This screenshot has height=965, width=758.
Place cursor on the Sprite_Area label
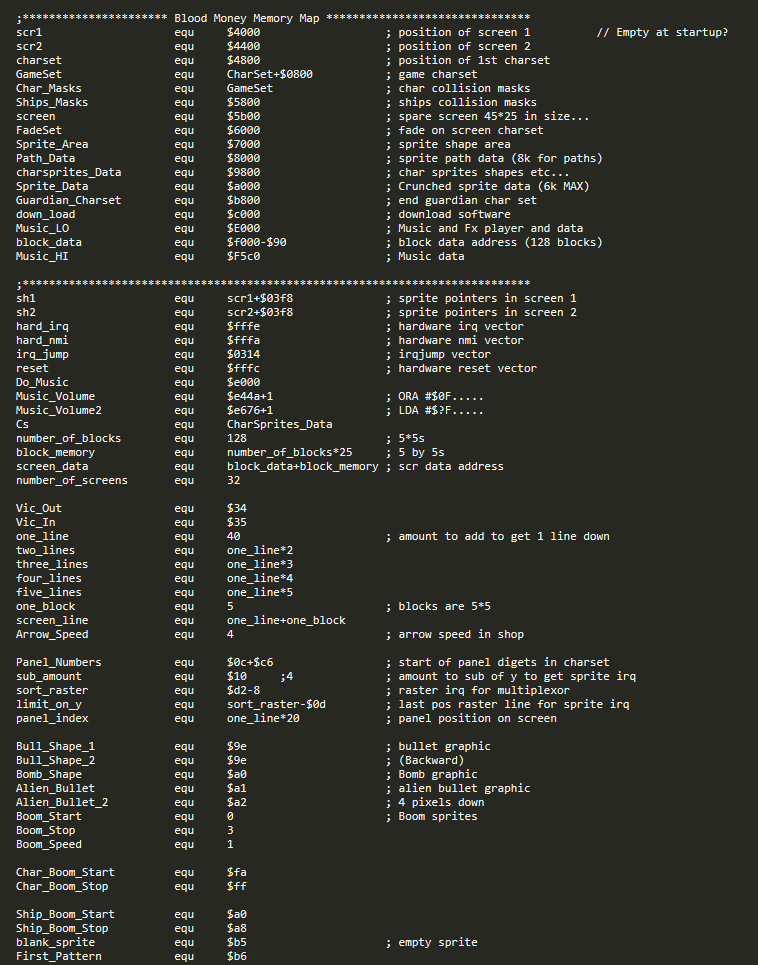pyautogui.click(x=52, y=144)
